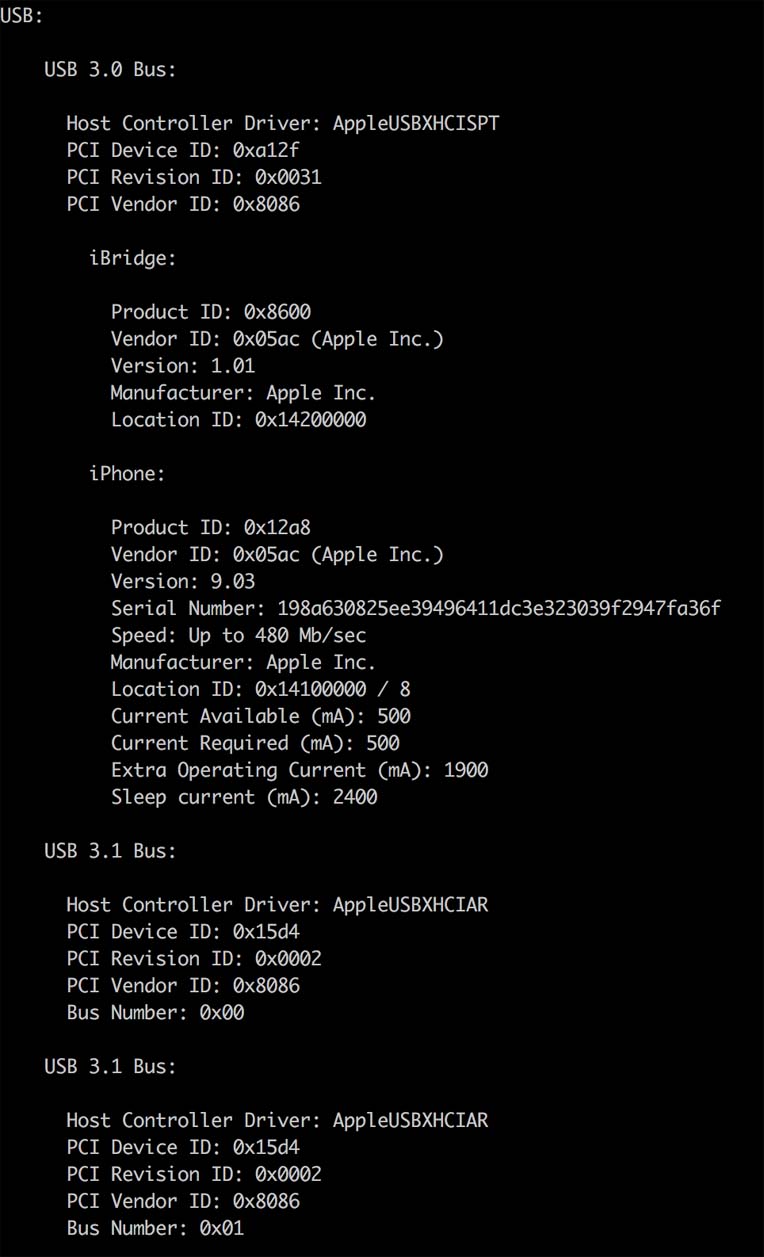Click the iBridge heading
The height and width of the screenshot is (1257, 764).
click(x=132, y=258)
